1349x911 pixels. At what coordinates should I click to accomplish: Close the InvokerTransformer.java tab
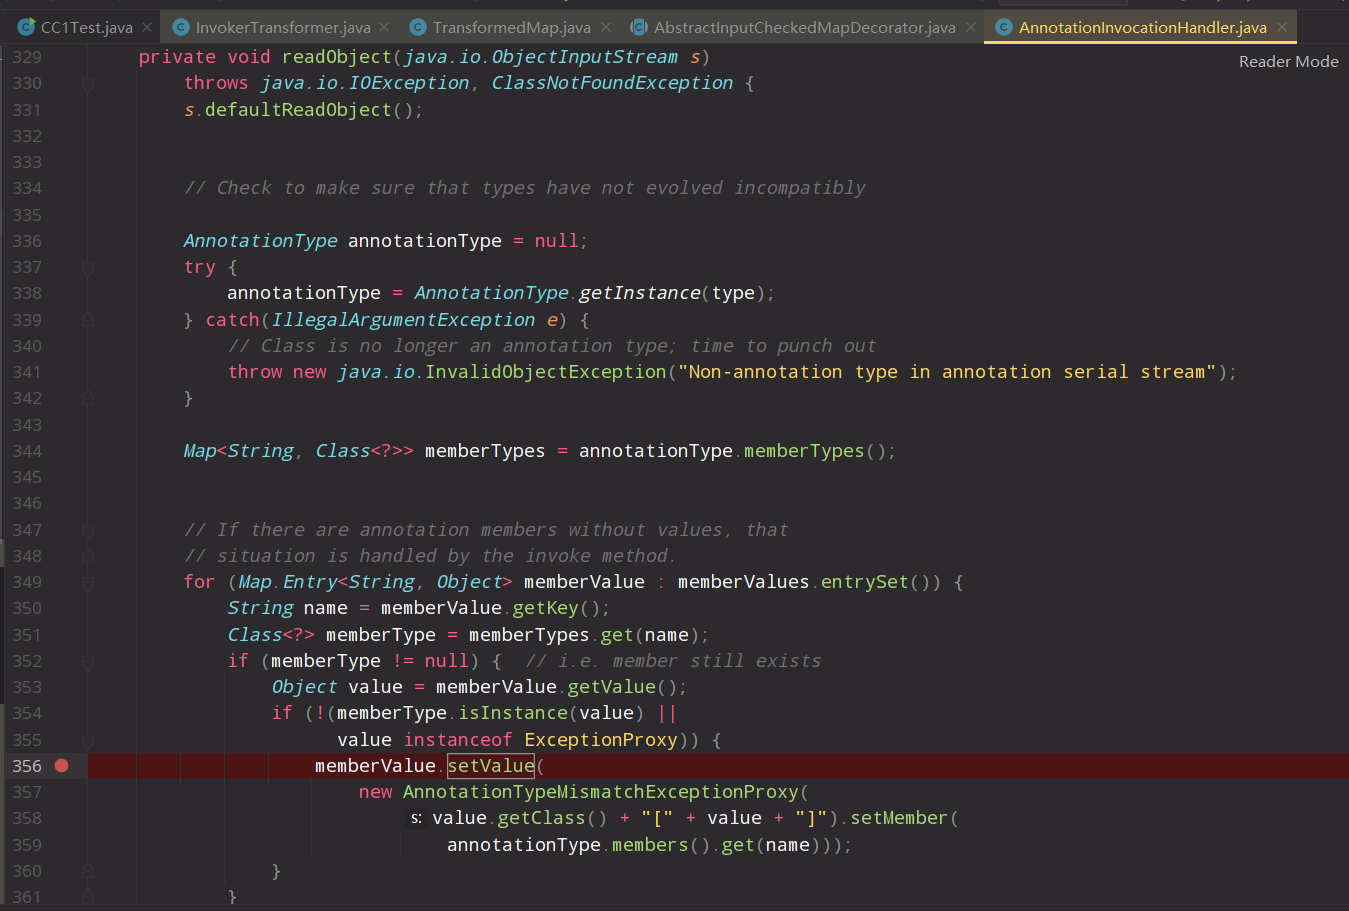click(x=384, y=27)
